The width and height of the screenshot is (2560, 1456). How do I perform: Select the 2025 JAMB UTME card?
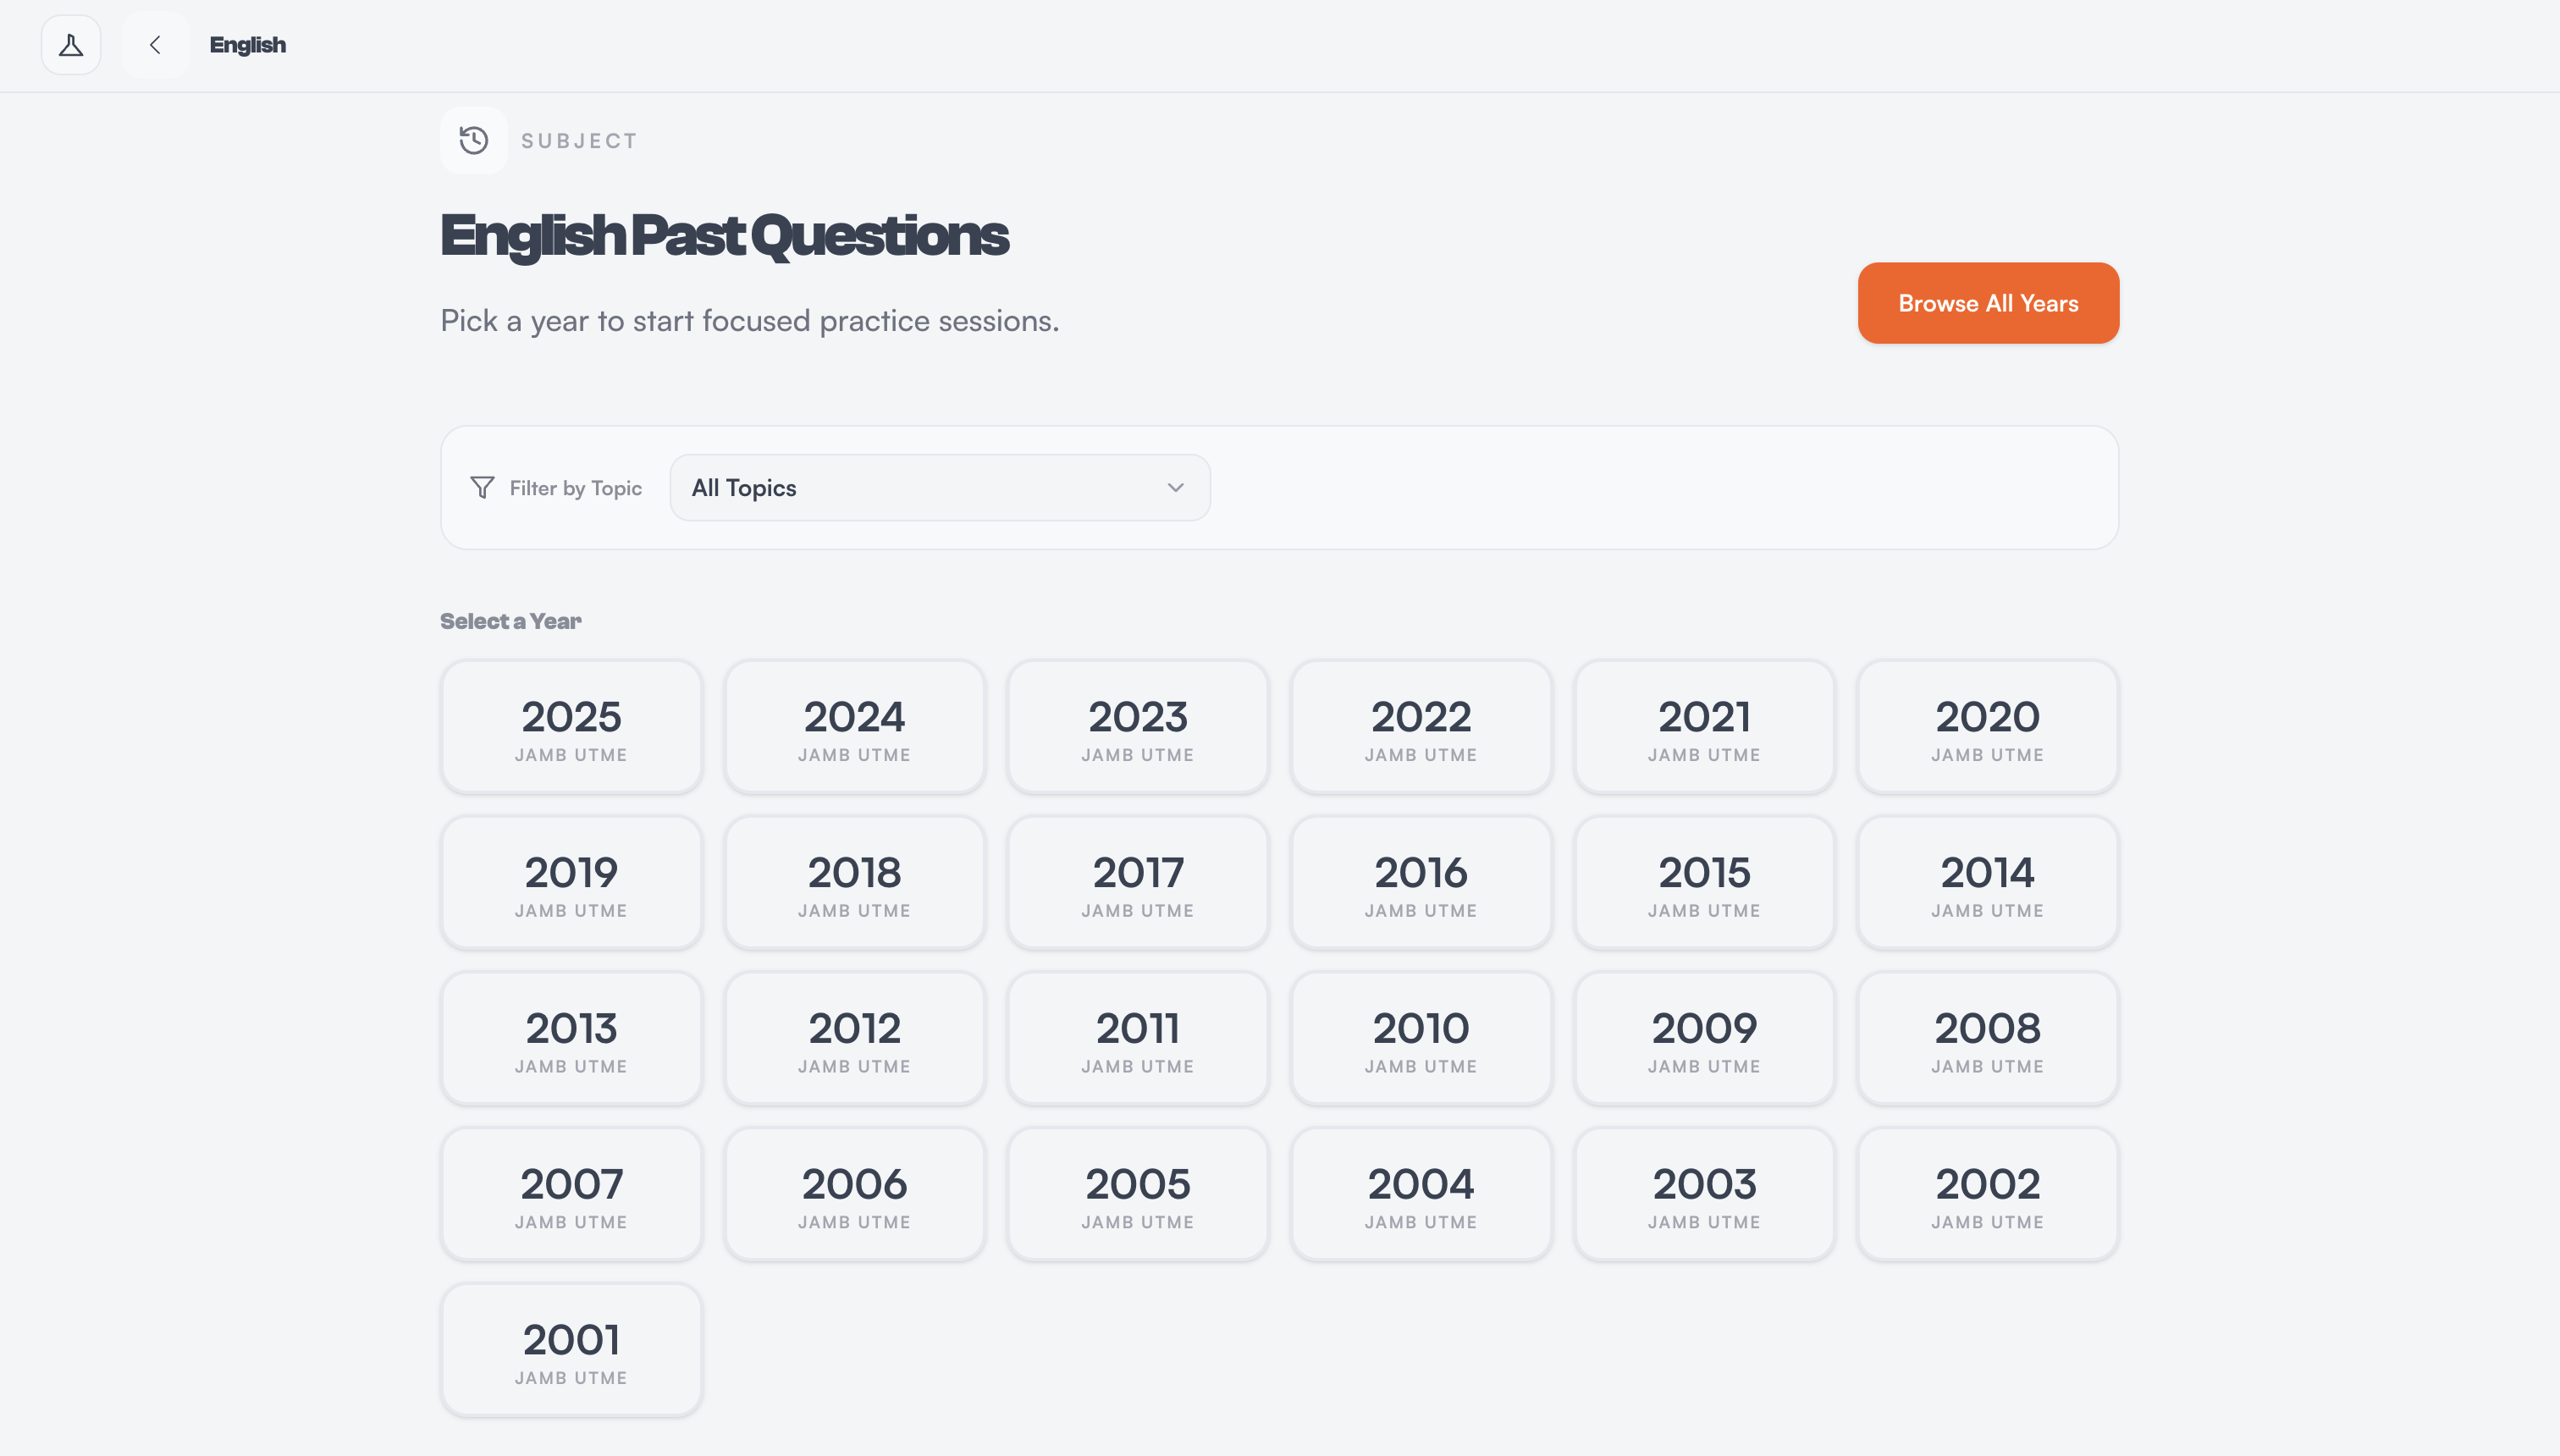tap(571, 727)
